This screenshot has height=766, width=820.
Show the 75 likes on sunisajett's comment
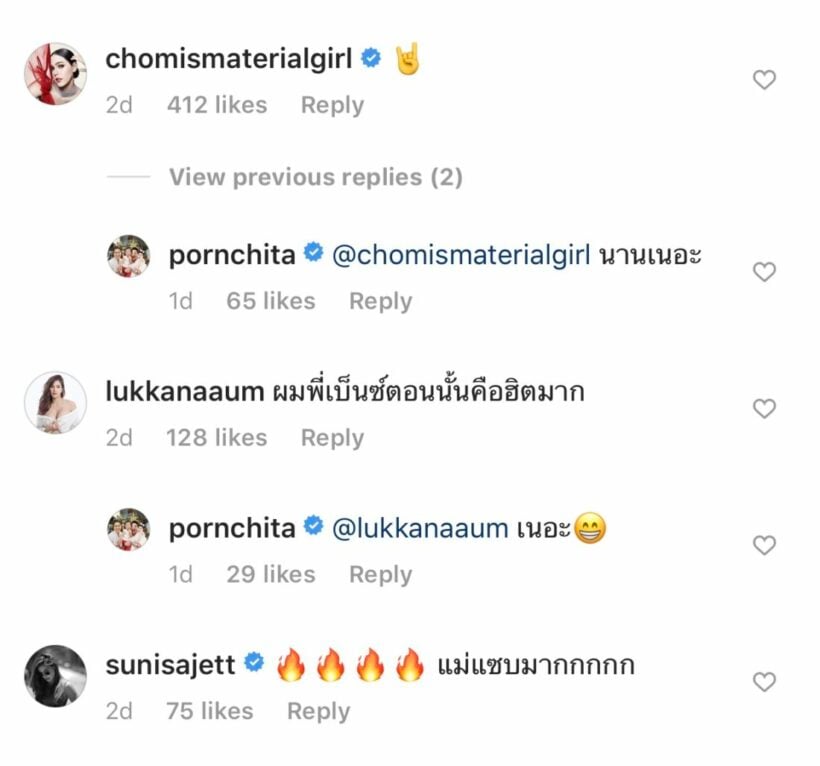pyautogui.click(x=210, y=711)
